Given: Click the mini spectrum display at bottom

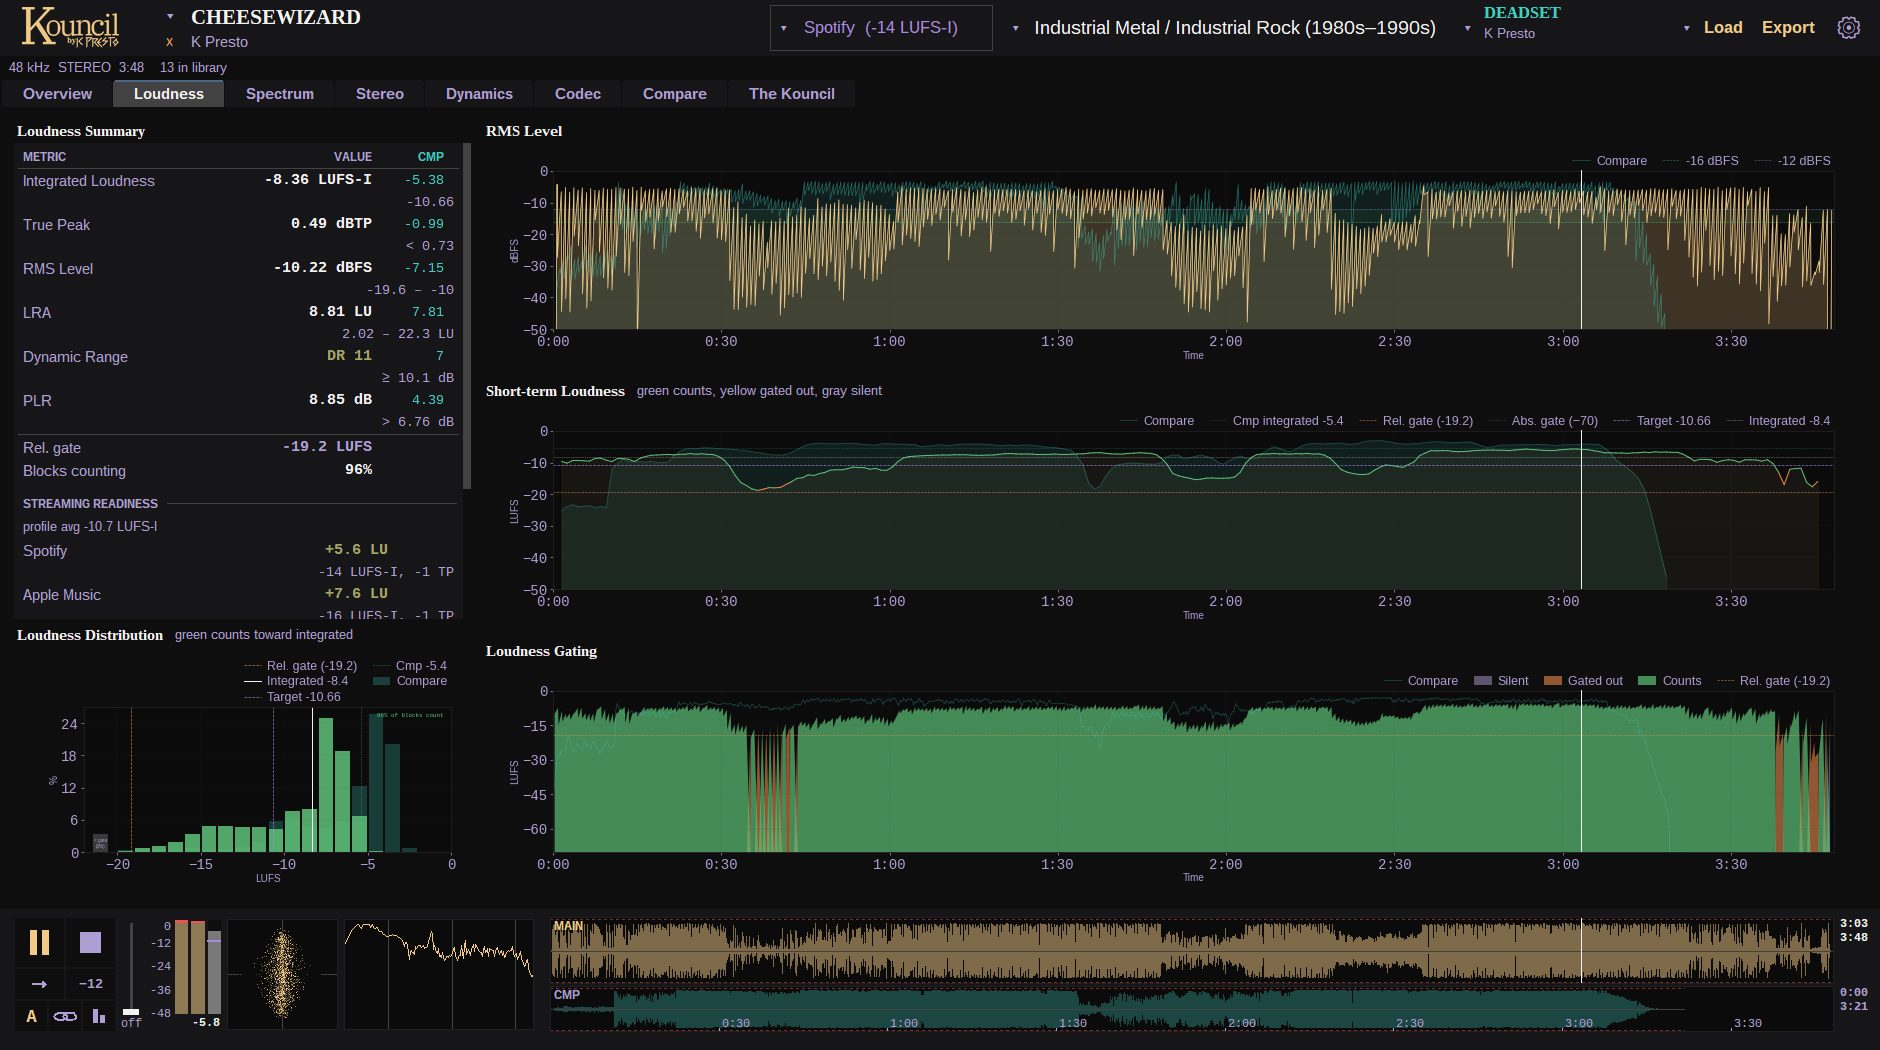Looking at the screenshot, I should 439,974.
